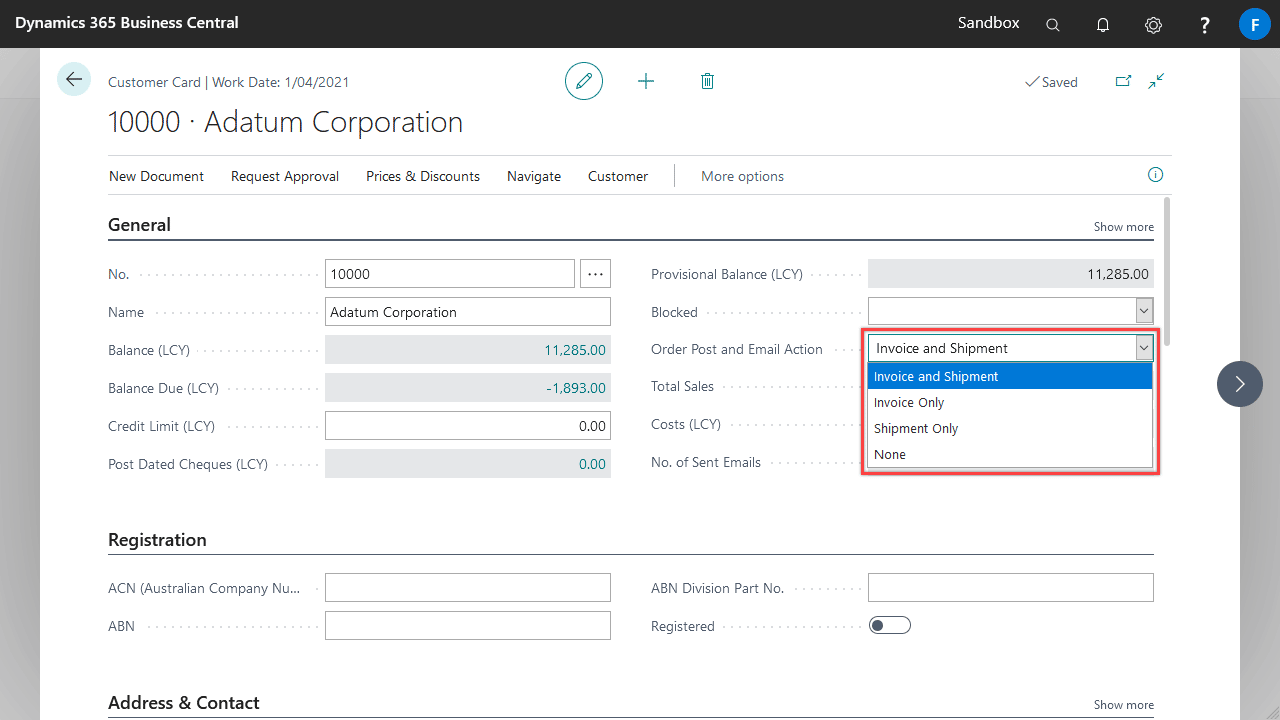Delete the customer with trash icon
Image resolution: width=1280 pixels, height=720 pixels.
[707, 81]
